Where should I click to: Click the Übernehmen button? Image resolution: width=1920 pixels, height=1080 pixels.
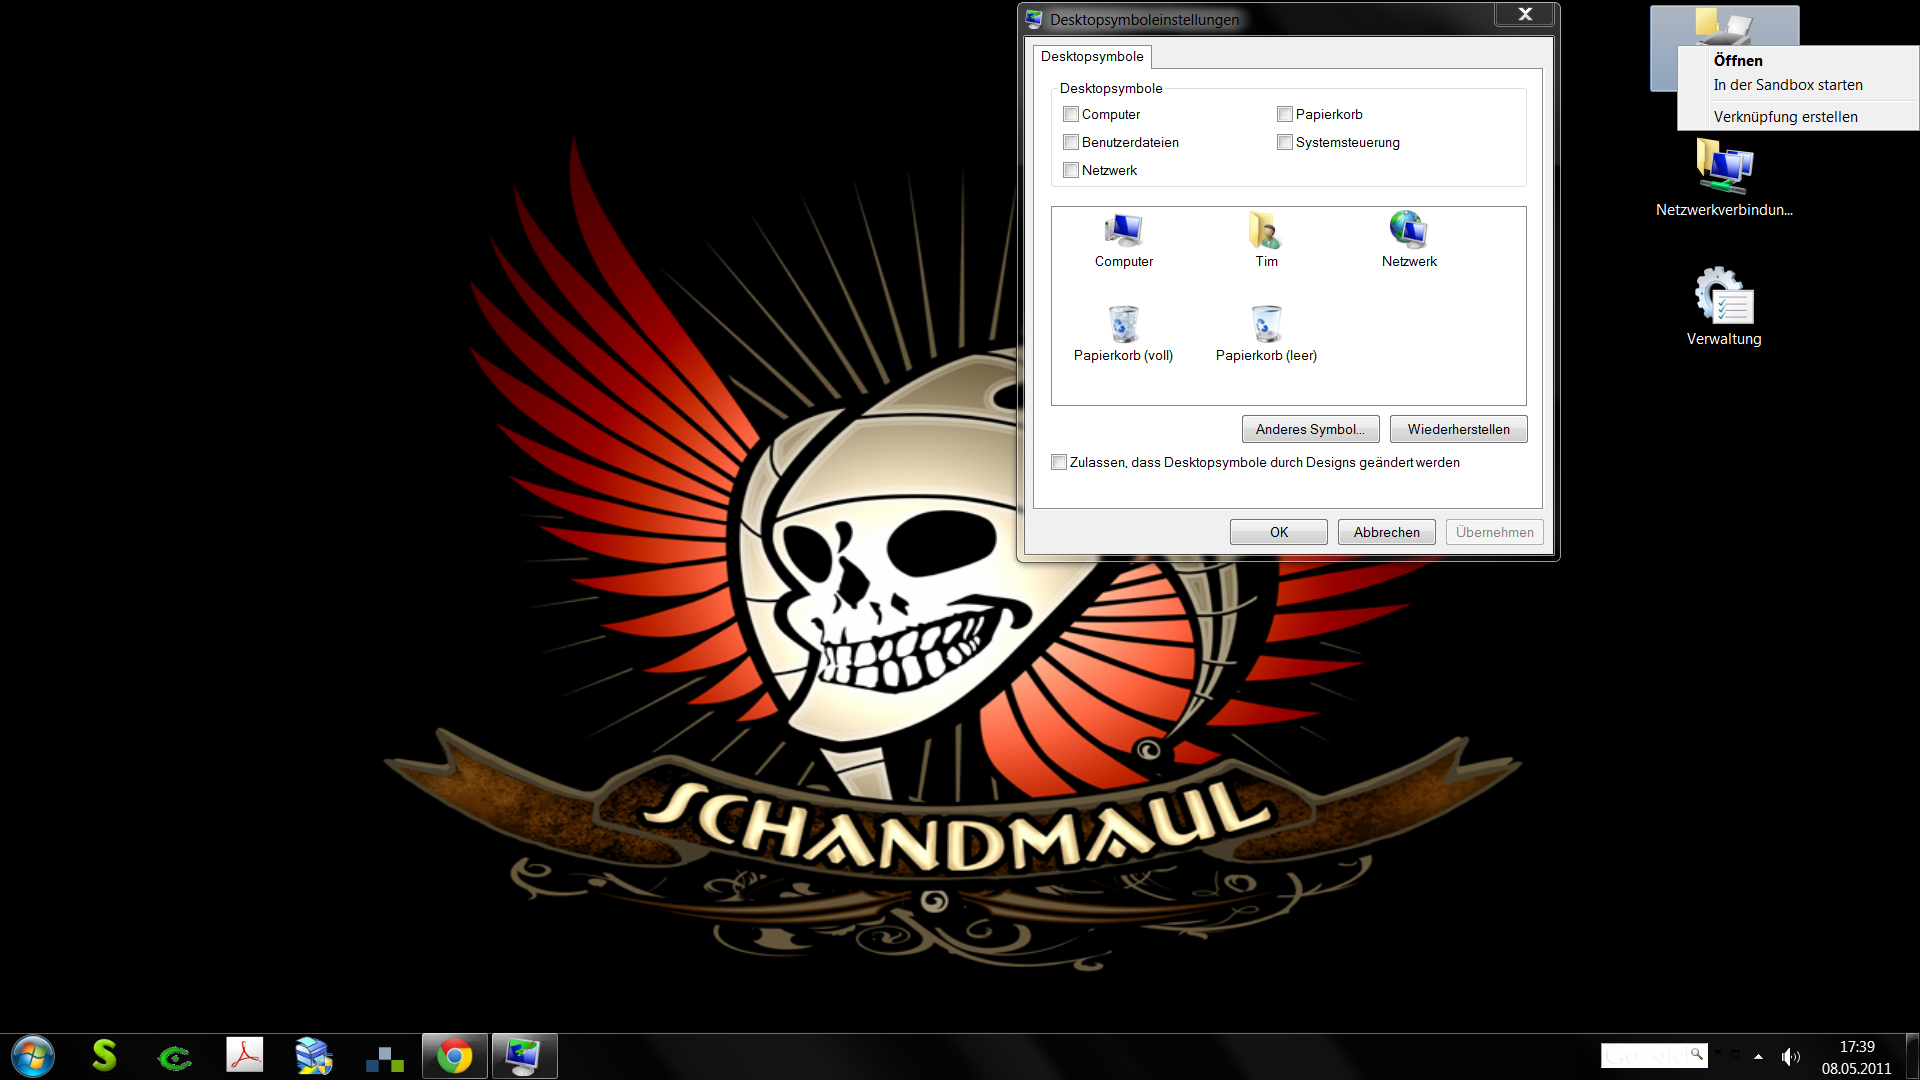[1494, 532]
